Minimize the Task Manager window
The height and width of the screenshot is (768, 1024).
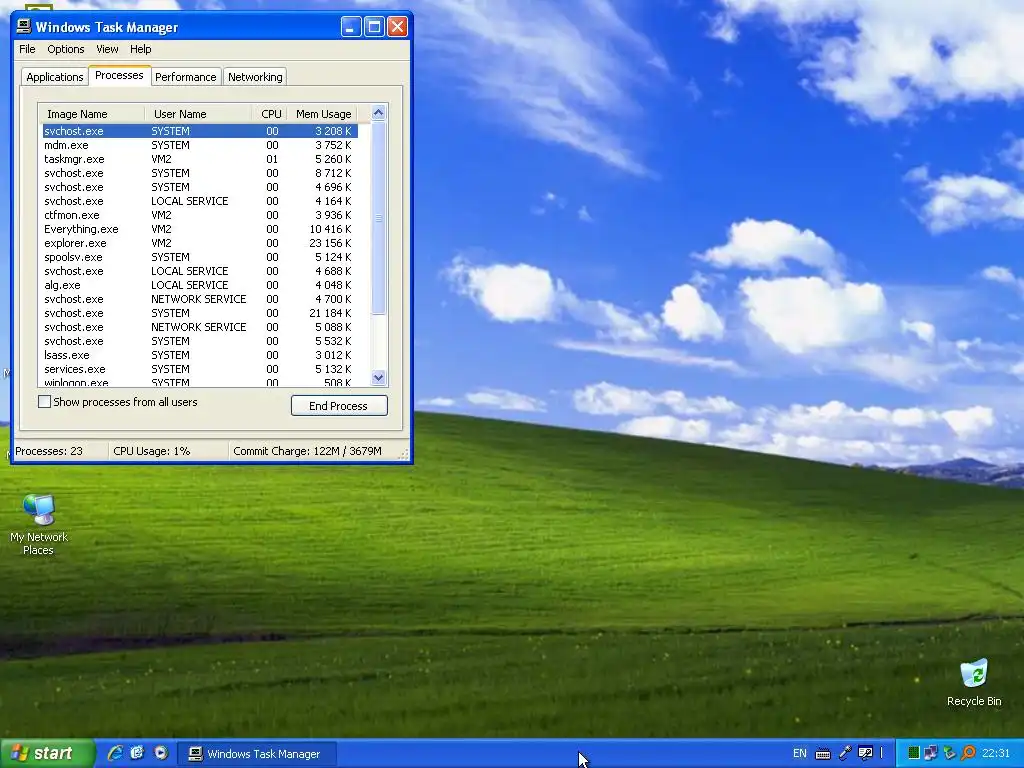(351, 27)
